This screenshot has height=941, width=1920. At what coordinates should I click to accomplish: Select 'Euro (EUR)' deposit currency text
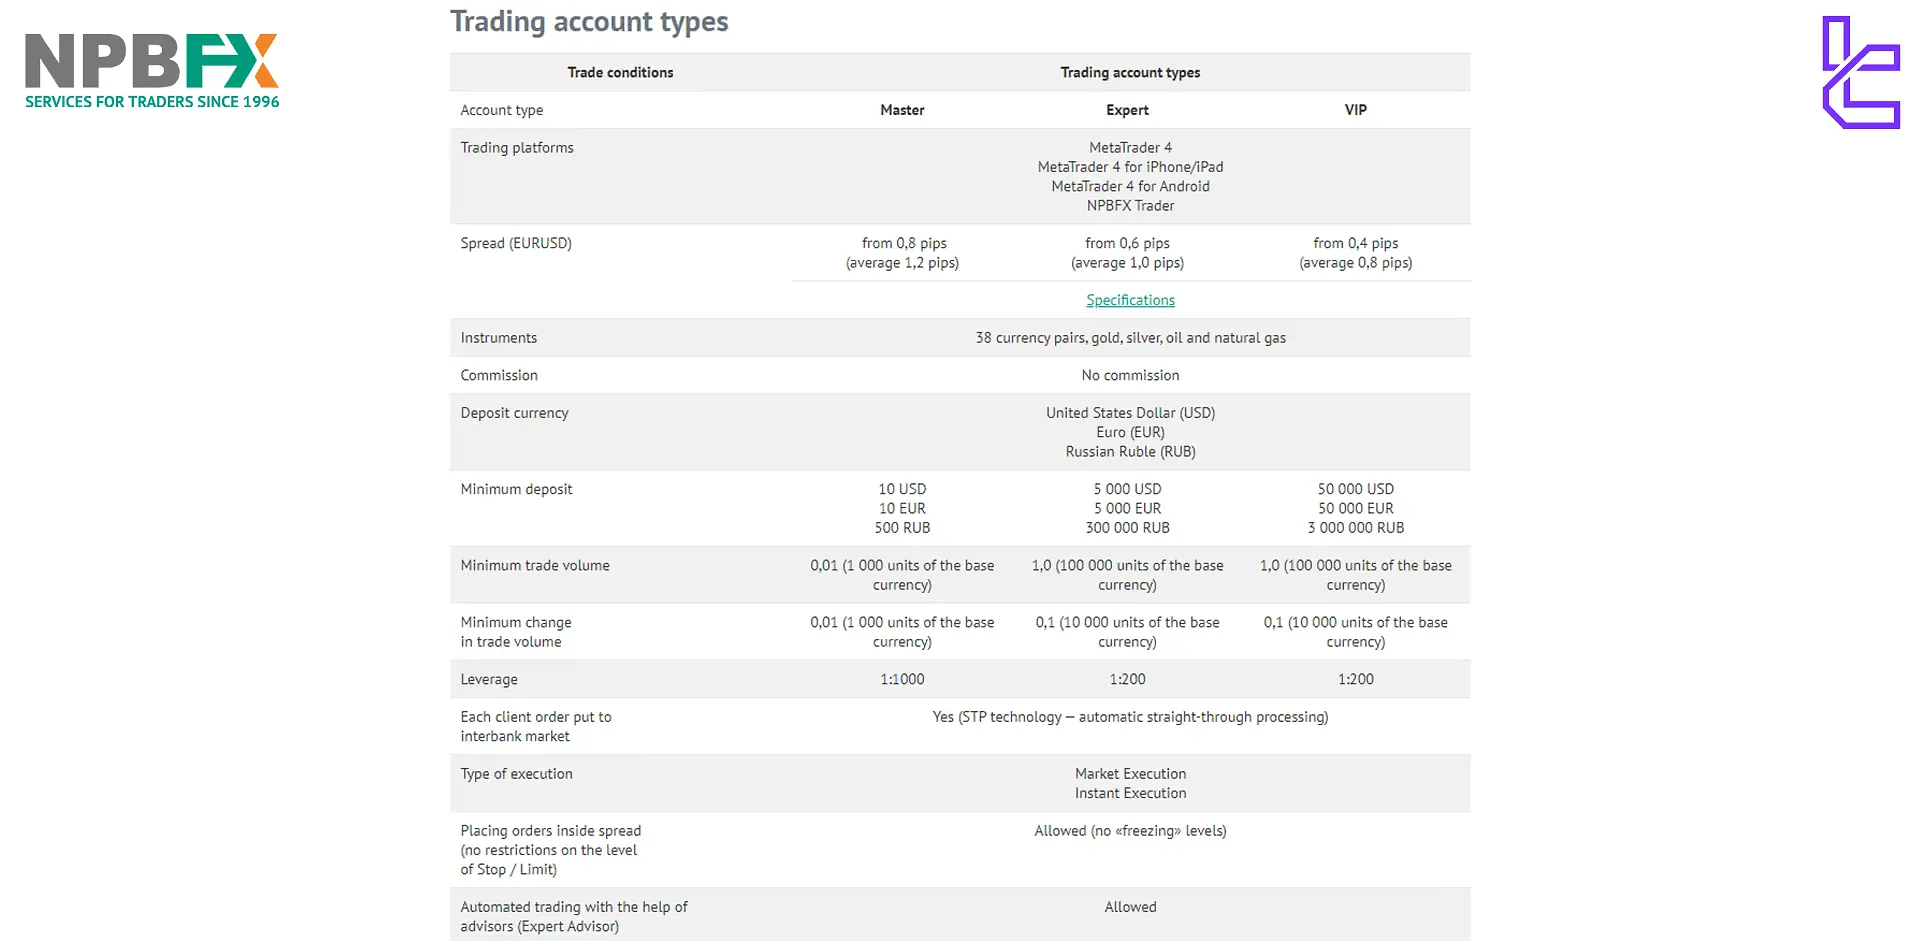tap(1130, 432)
